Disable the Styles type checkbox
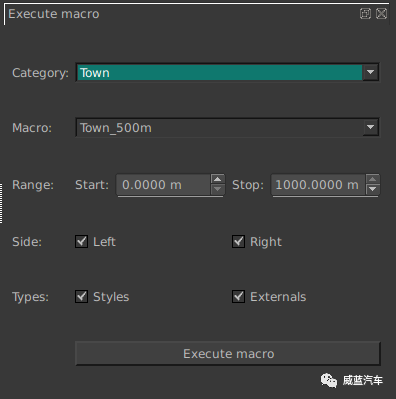Image resolution: width=396 pixels, height=399 pixels. coord(81,296)
